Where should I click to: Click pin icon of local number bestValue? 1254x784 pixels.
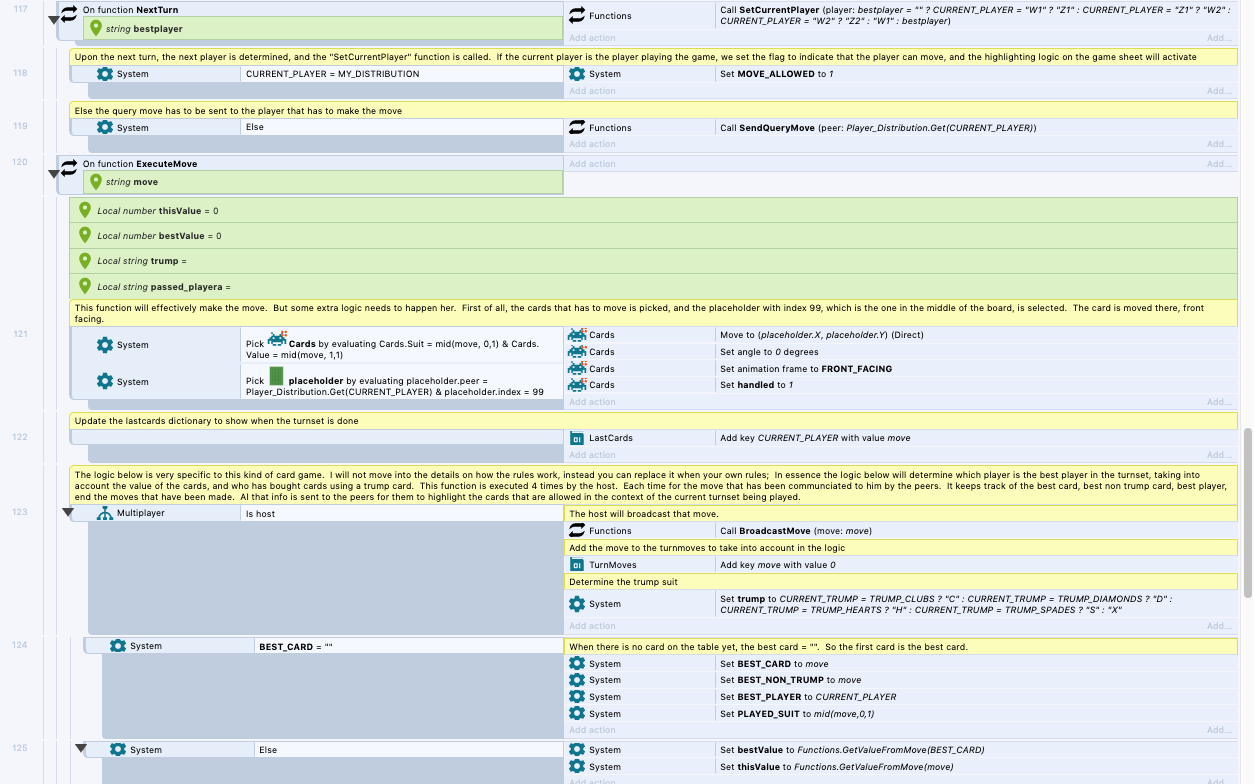tap(84, 236)
